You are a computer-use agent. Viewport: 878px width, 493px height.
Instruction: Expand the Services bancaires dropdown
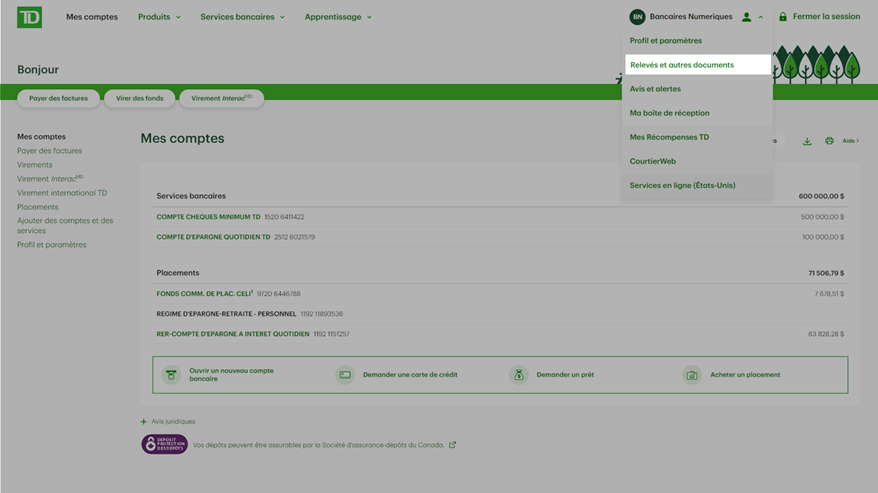[242, 17]
